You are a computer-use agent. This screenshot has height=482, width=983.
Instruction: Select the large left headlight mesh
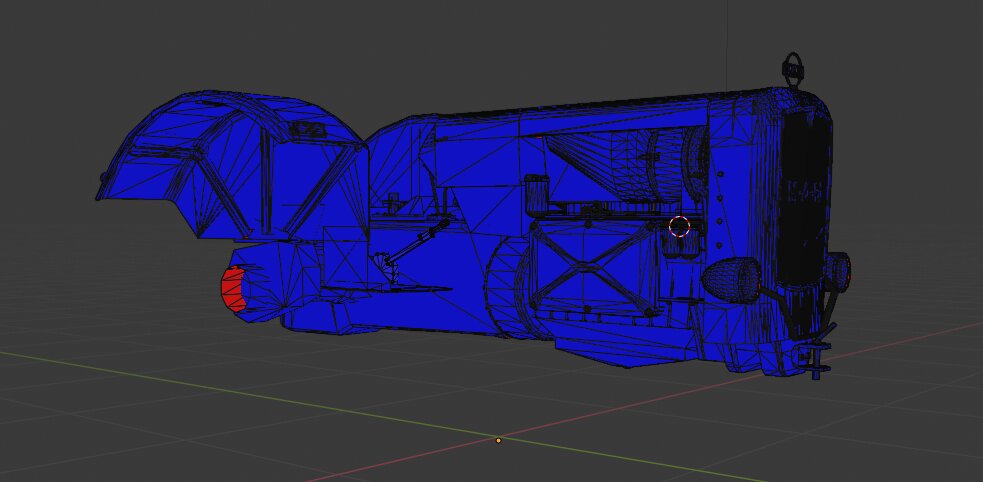[x=730, y=278]
